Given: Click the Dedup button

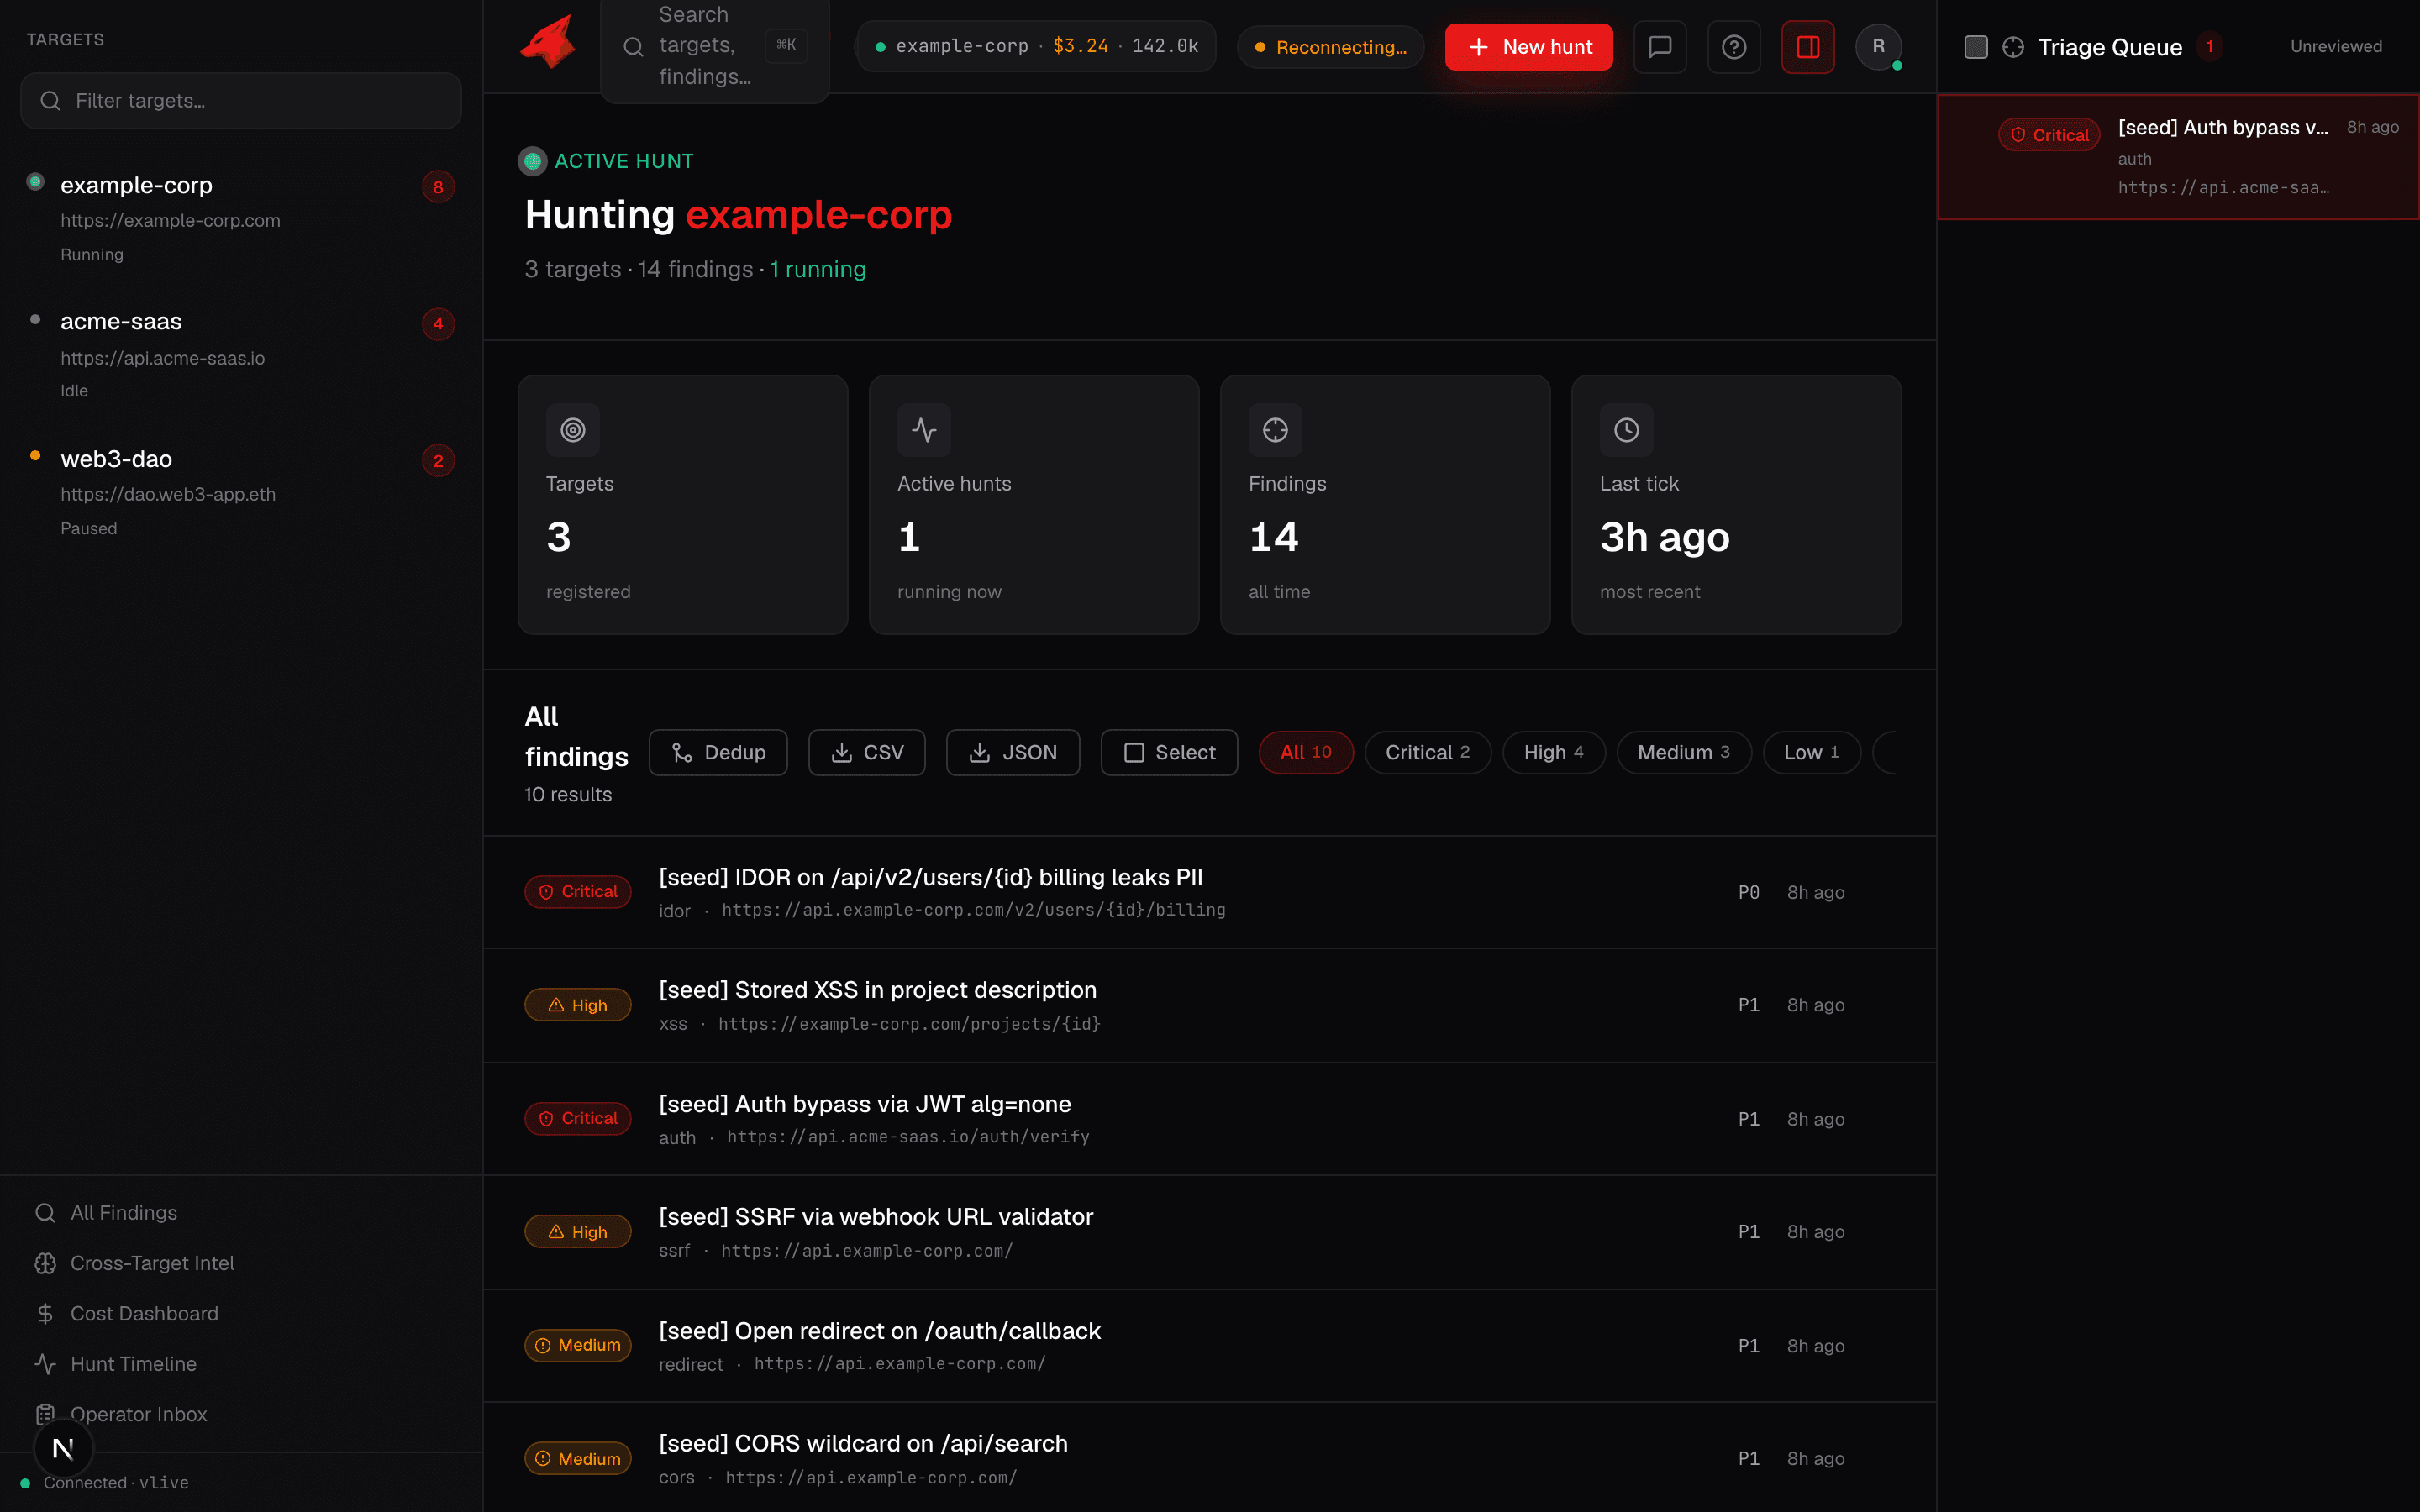Looking at the screenshot, I should tap(718, 753).
